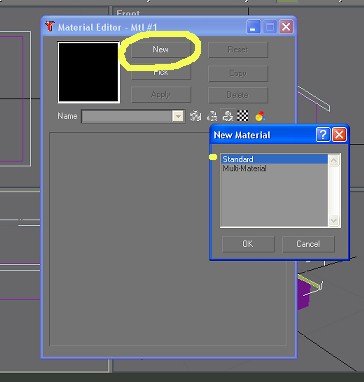Click the Material Editor title bar logo
The width and height of the screenshot is (364, 382).
[50, 26]
